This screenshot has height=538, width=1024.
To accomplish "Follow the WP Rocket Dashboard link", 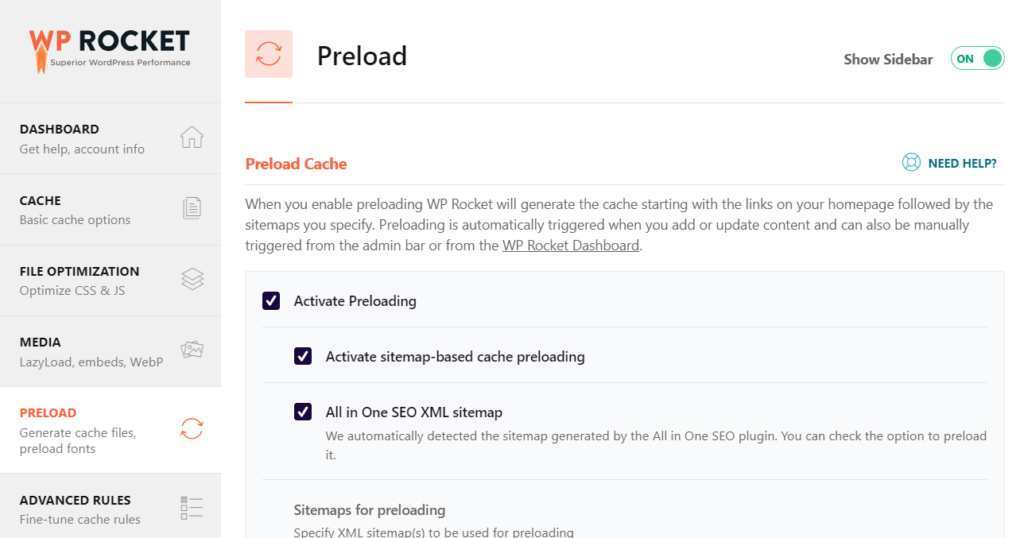I will (571, 245).
